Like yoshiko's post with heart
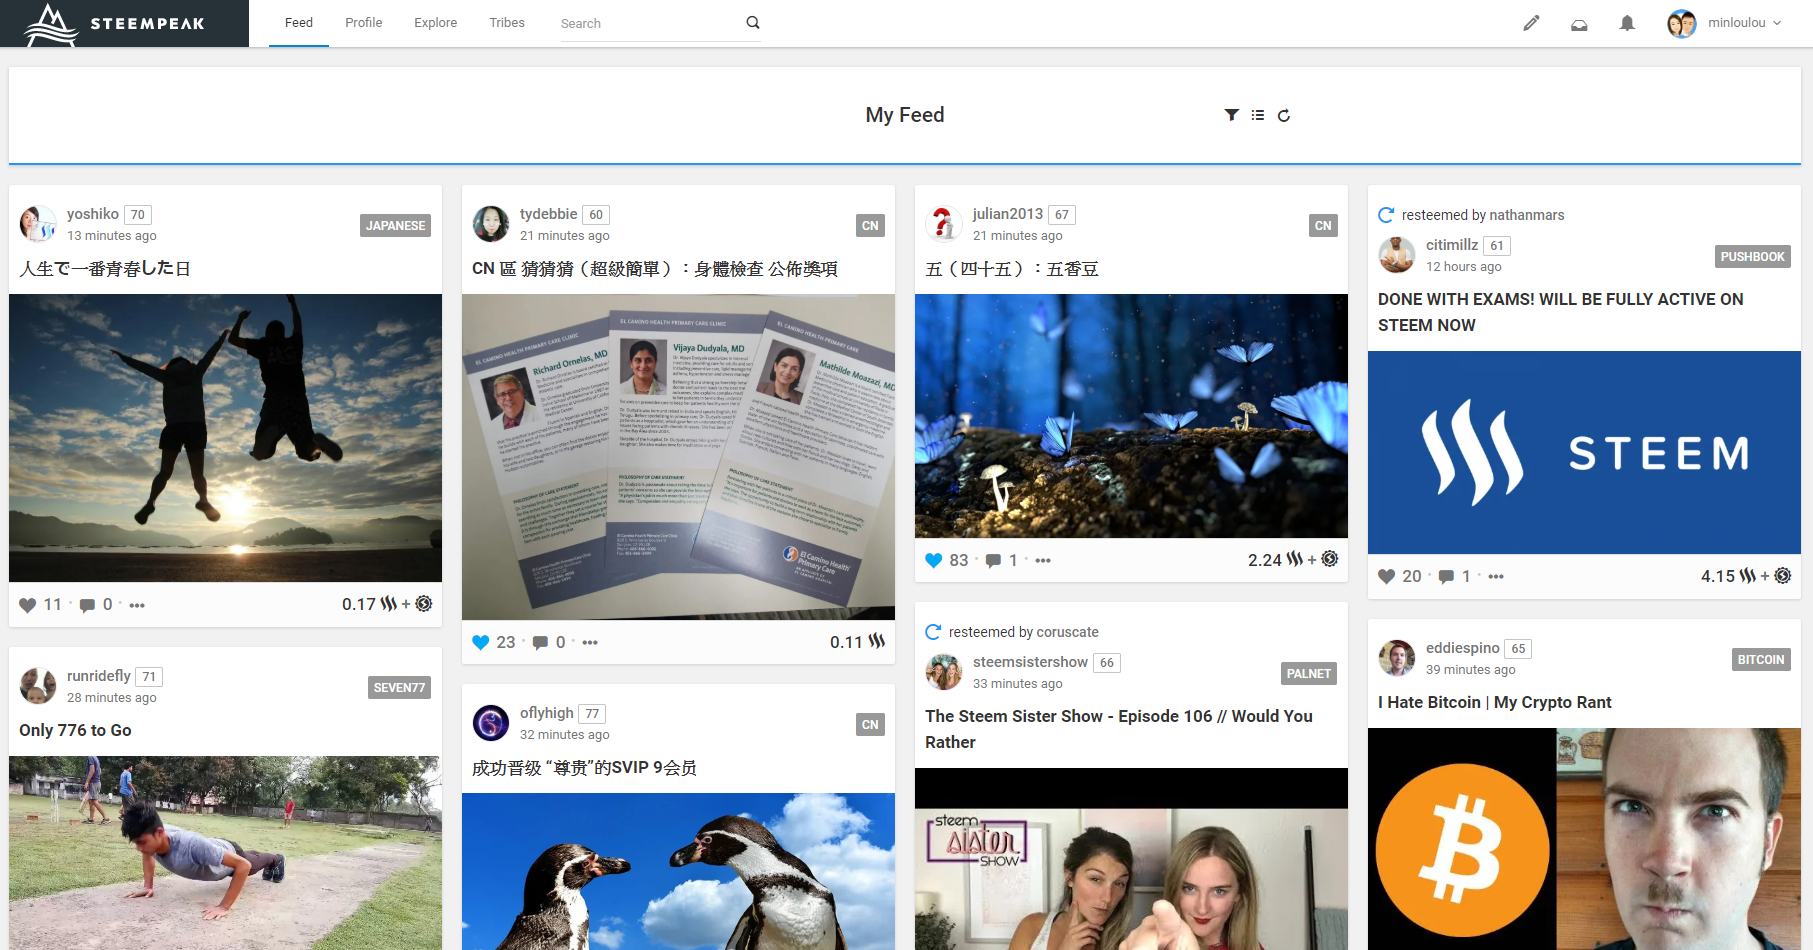 28,605
